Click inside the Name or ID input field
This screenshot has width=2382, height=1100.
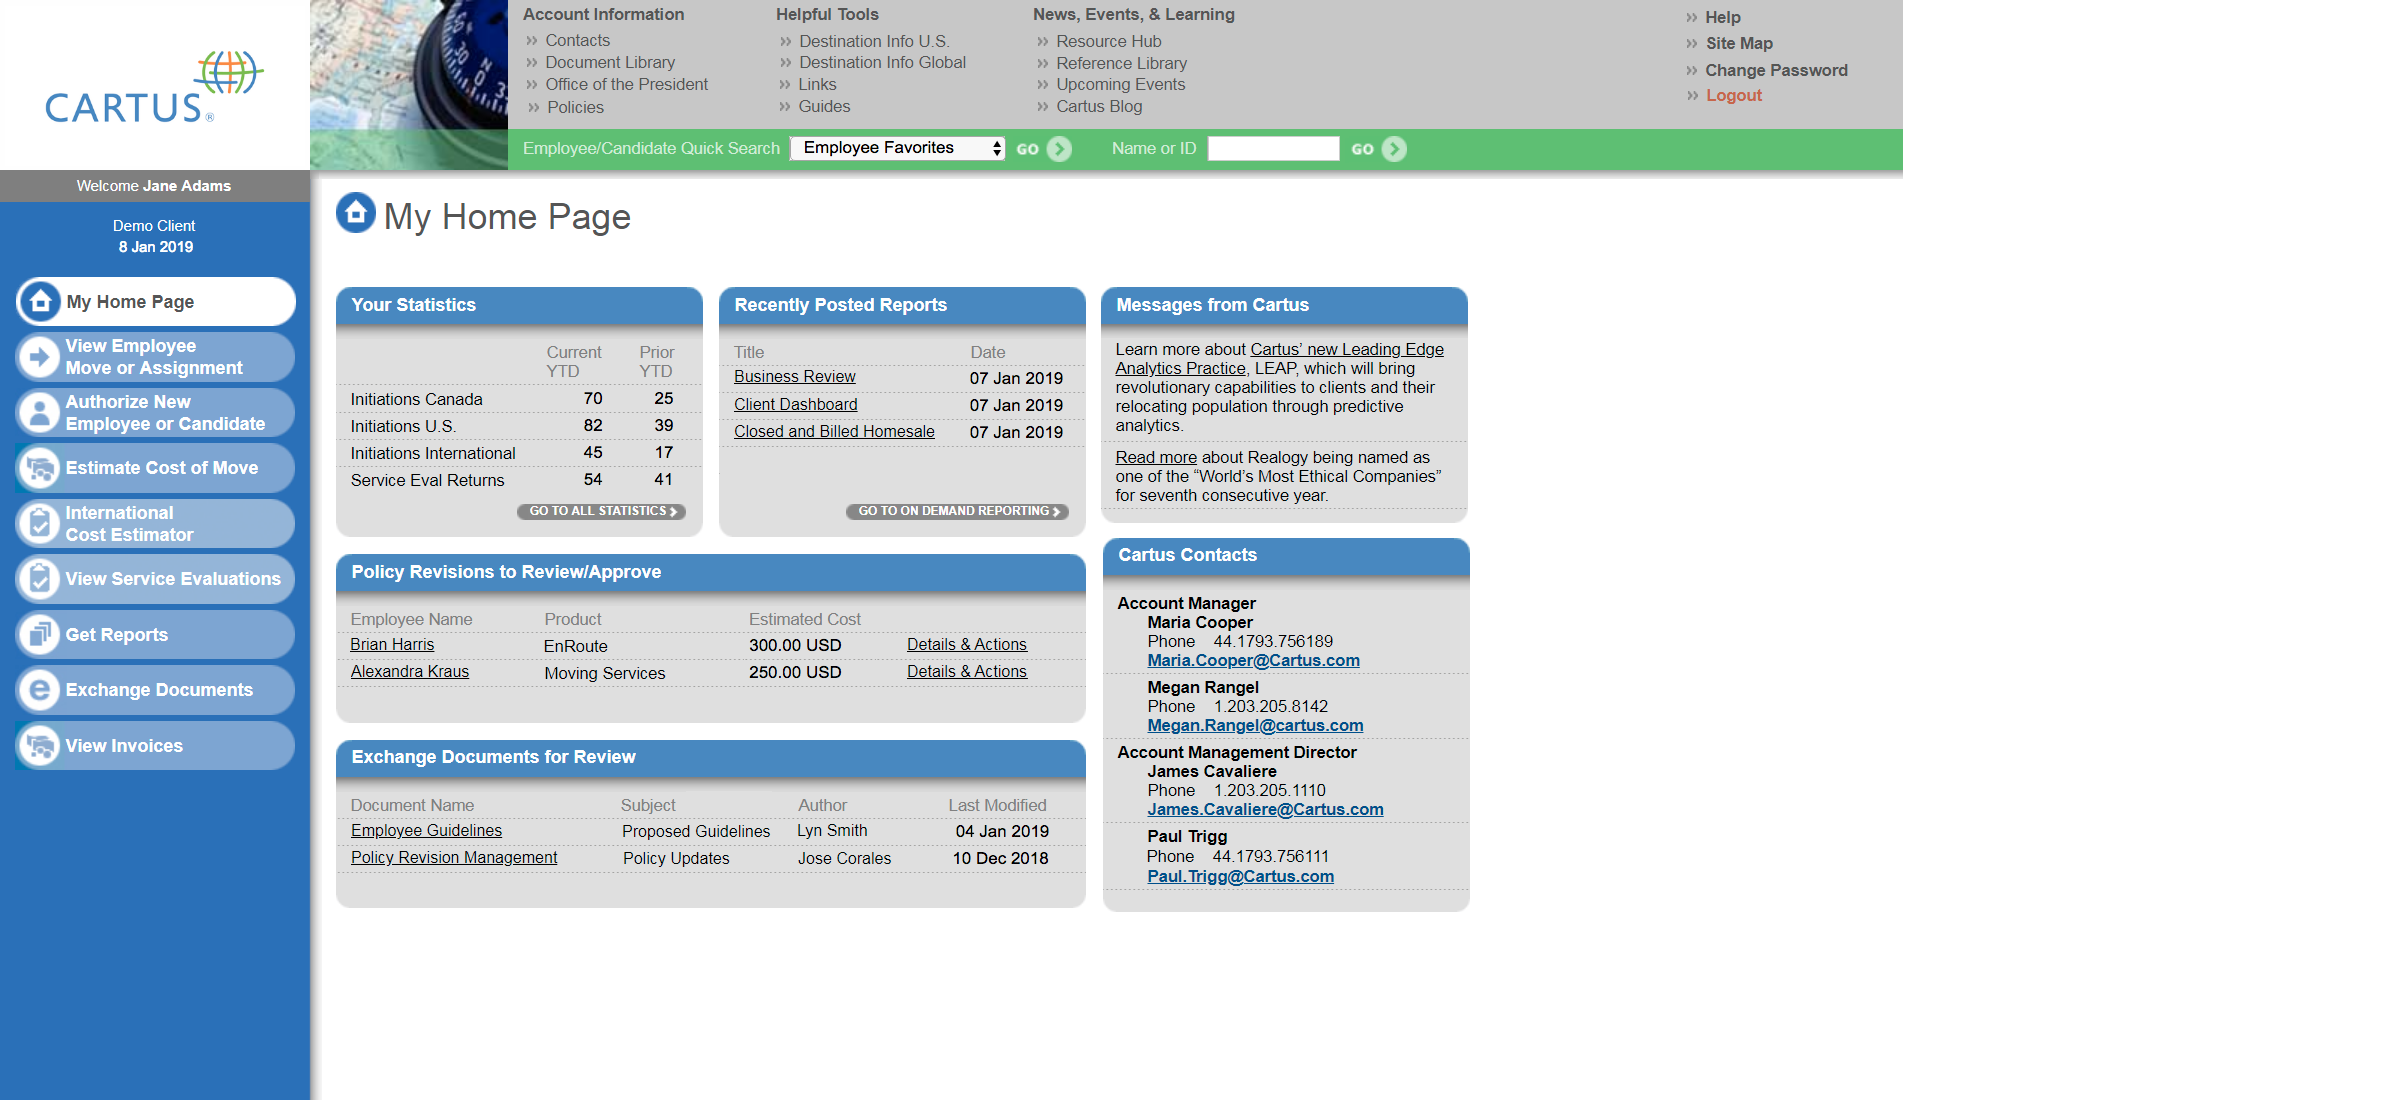(x=1272, y=149)
